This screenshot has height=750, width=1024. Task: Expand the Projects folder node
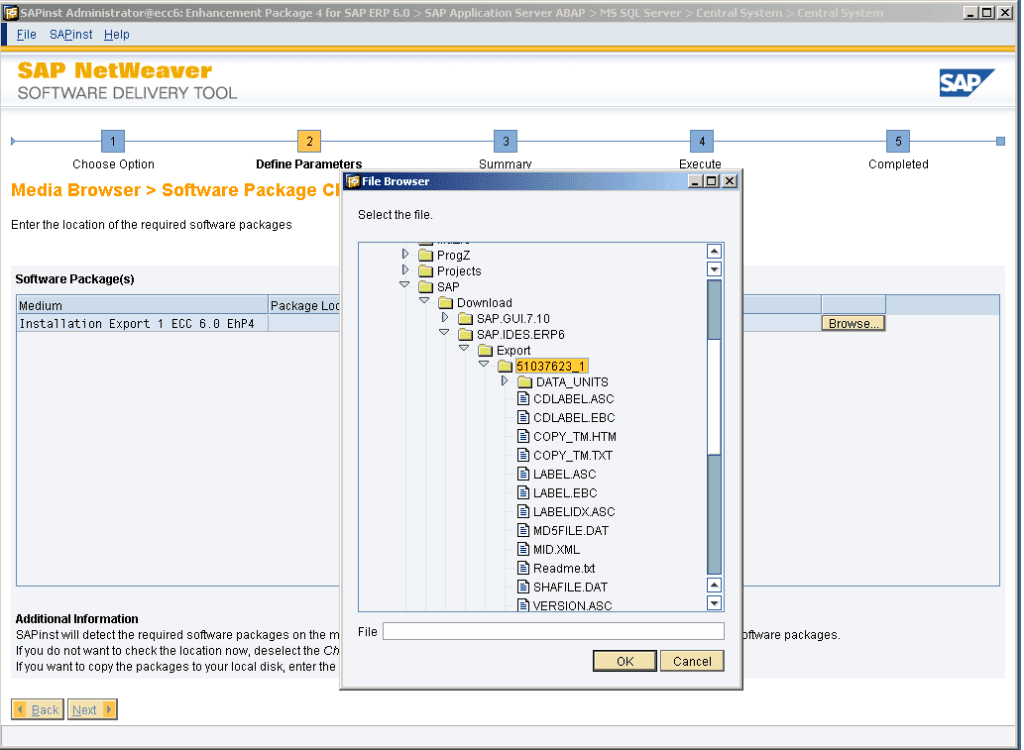(x=406, y=270)
